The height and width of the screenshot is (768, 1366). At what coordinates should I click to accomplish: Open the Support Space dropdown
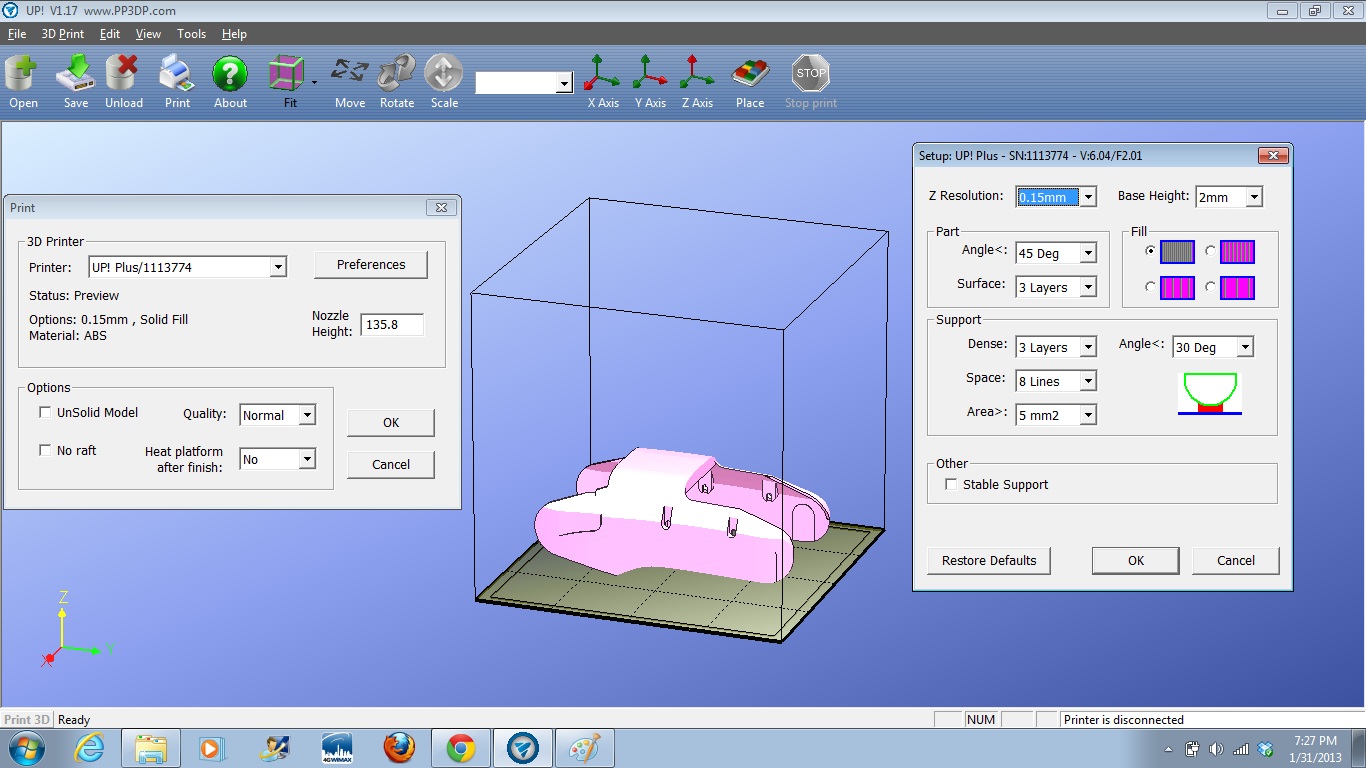pyautogui.click(x=1088, y=381)
